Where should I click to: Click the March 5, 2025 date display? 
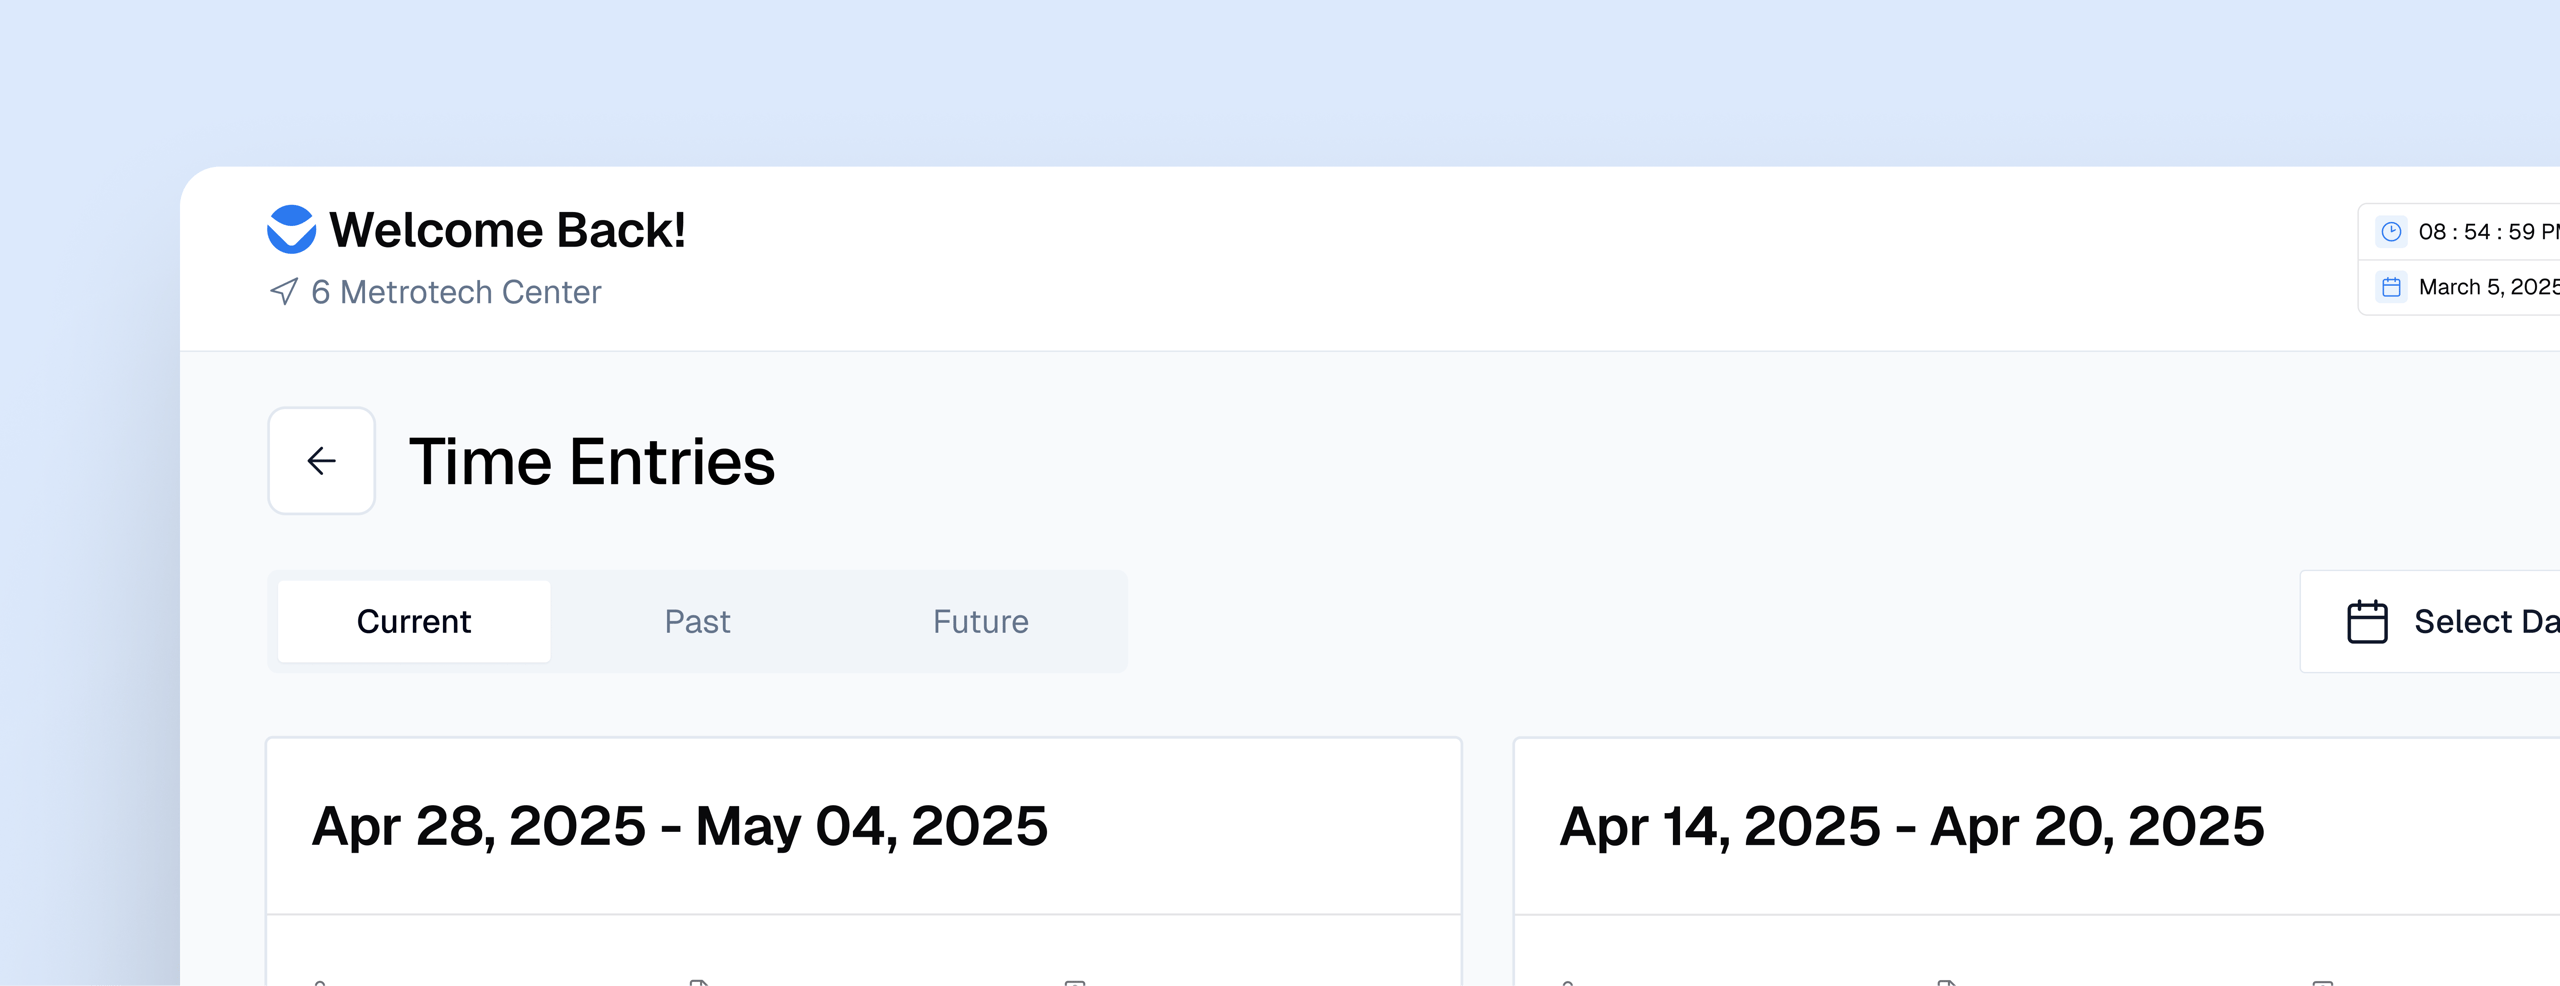(2486, 287)
